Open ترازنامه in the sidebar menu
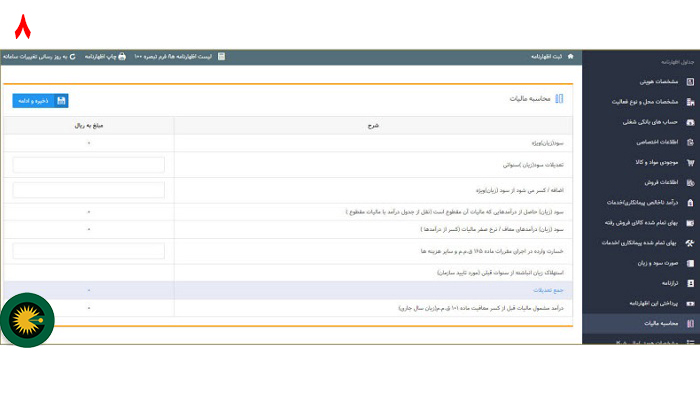700x393 pixels. point(670,283)
